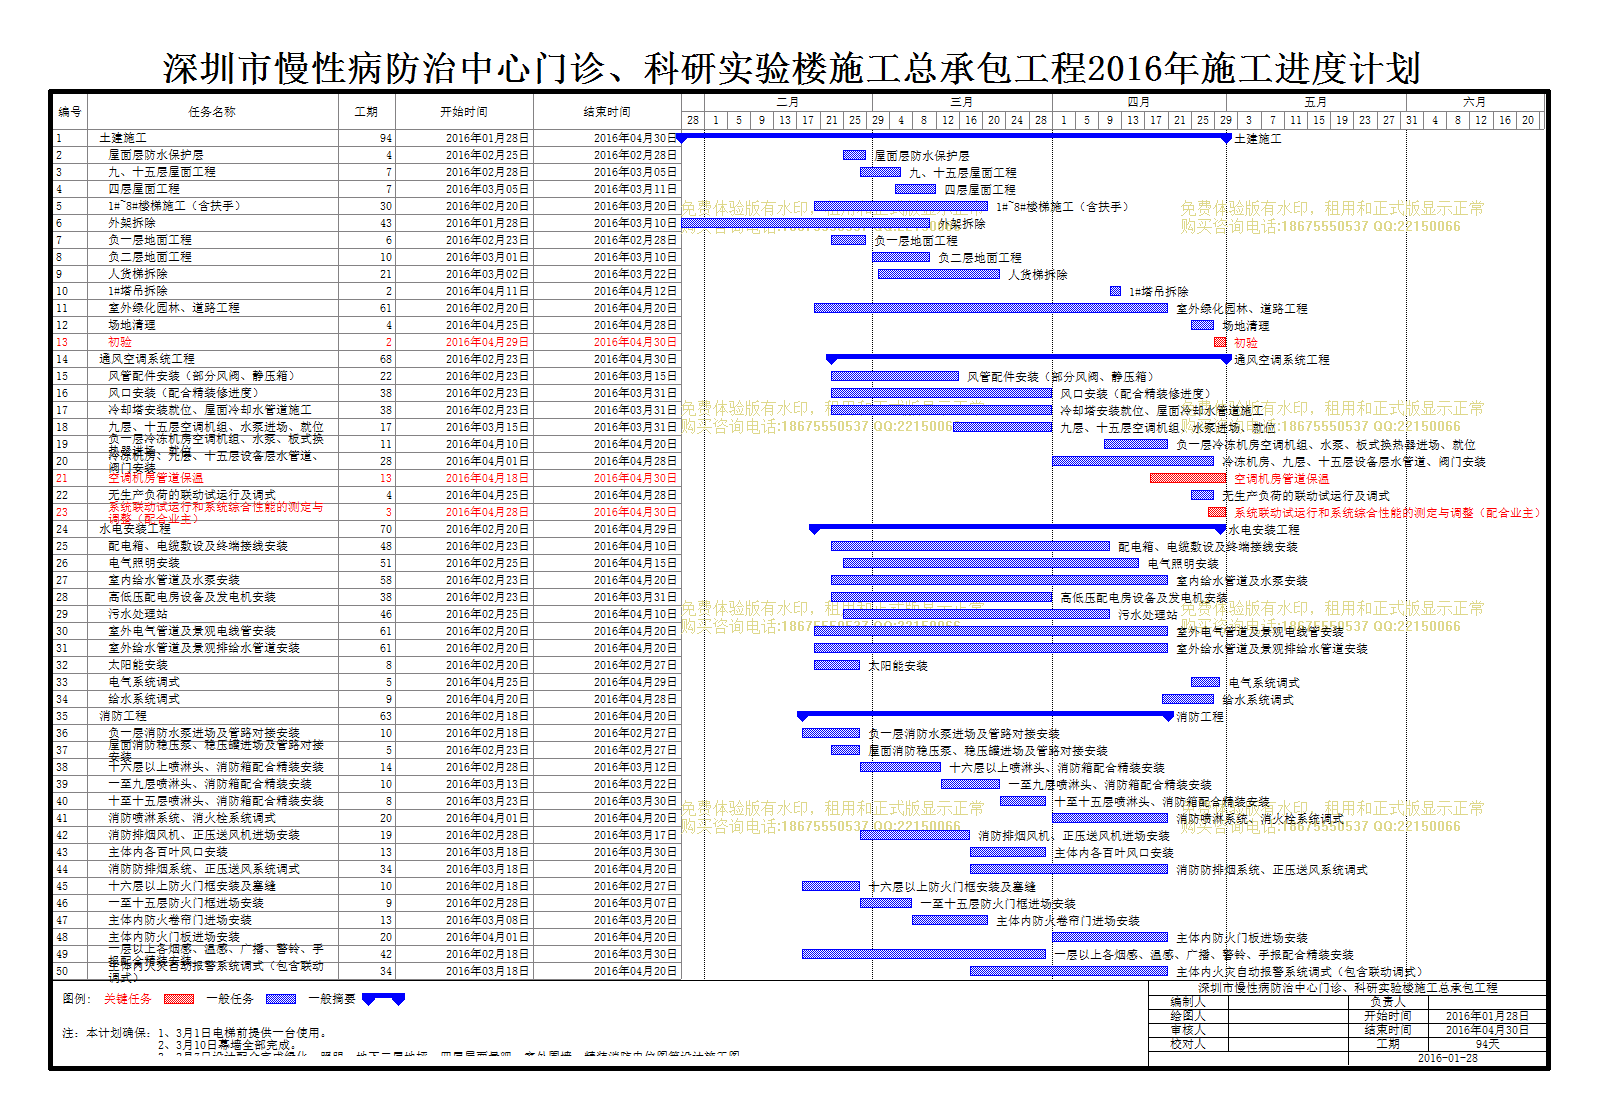1597x1117 pixels.
Task: Select duration 94 in the 土建施工 row
Action: (x=386, y=138)
